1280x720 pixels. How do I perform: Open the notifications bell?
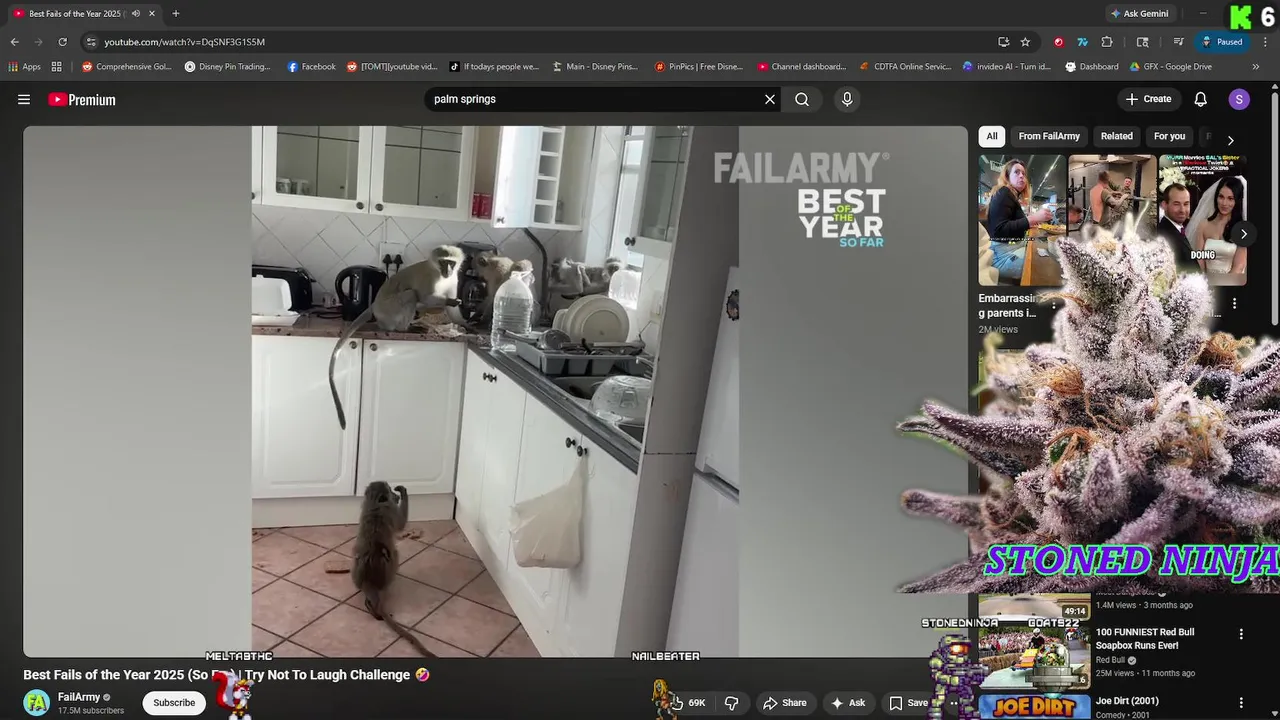(x=1200, y=99)
